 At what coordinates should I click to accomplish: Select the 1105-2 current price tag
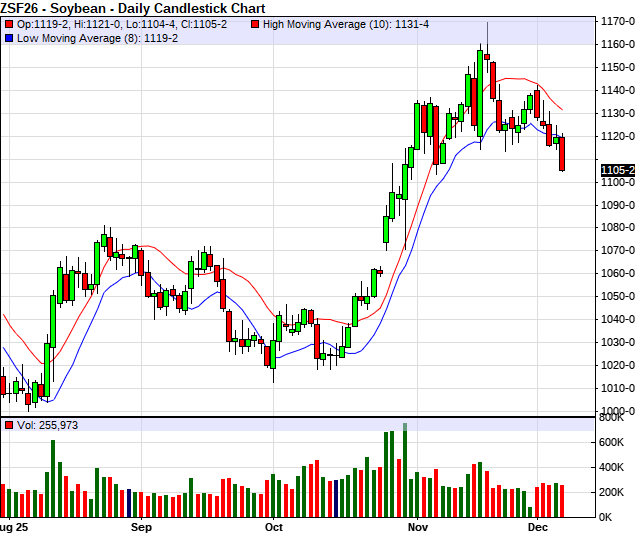[618, 170]
